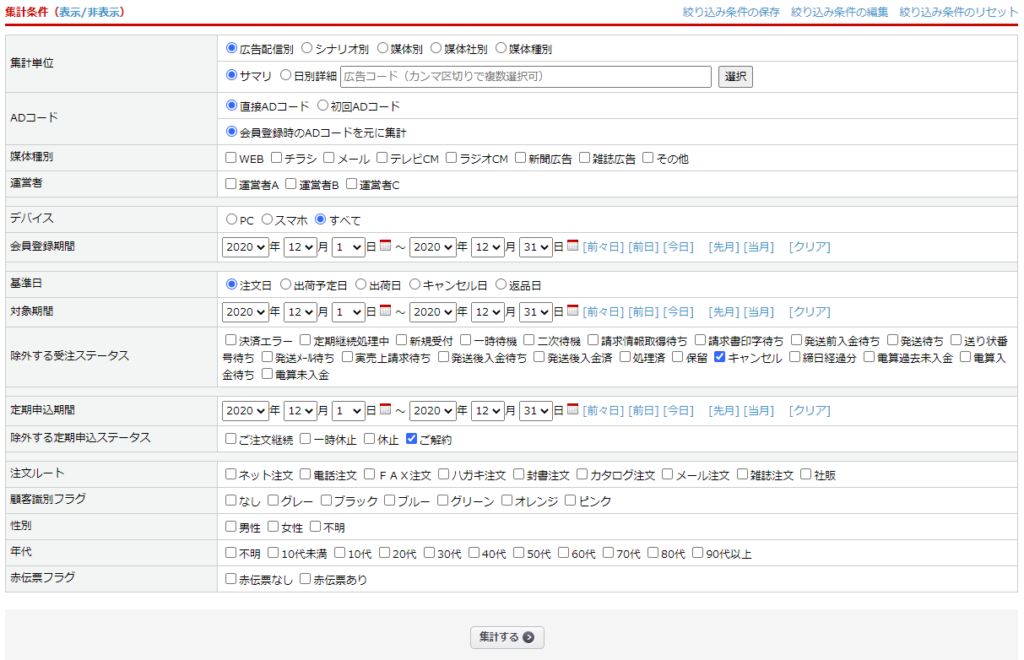Expand end month dropdown in 対象期間

point(493,311)
